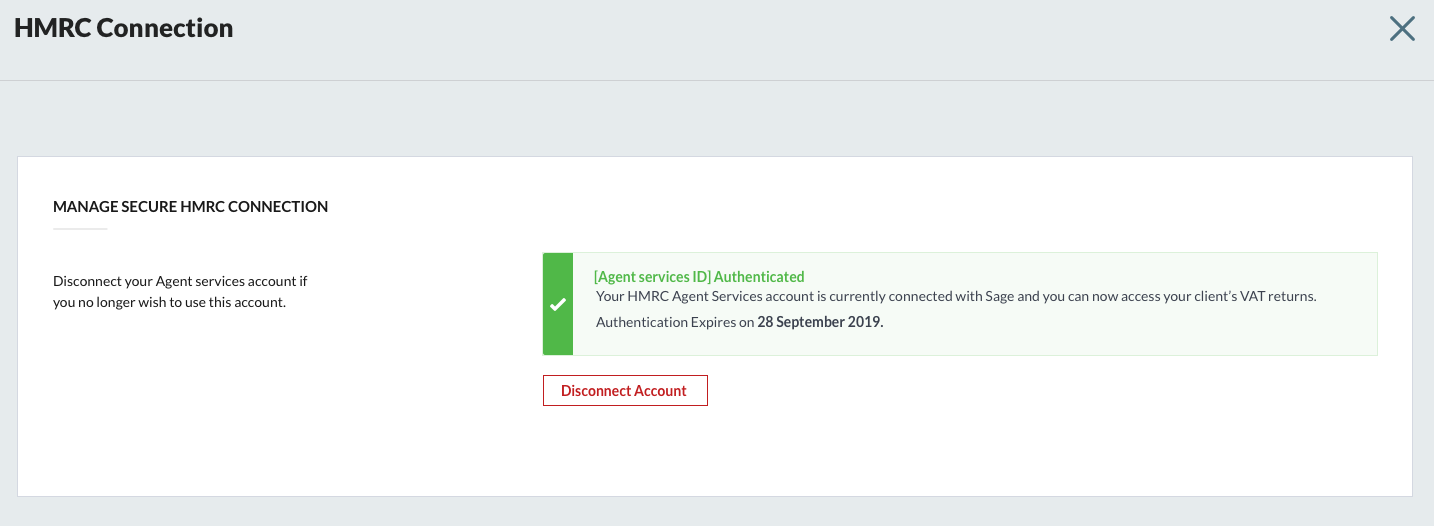
Task: Click the '28 September 2019' expiry date
Action: (820, 322)
